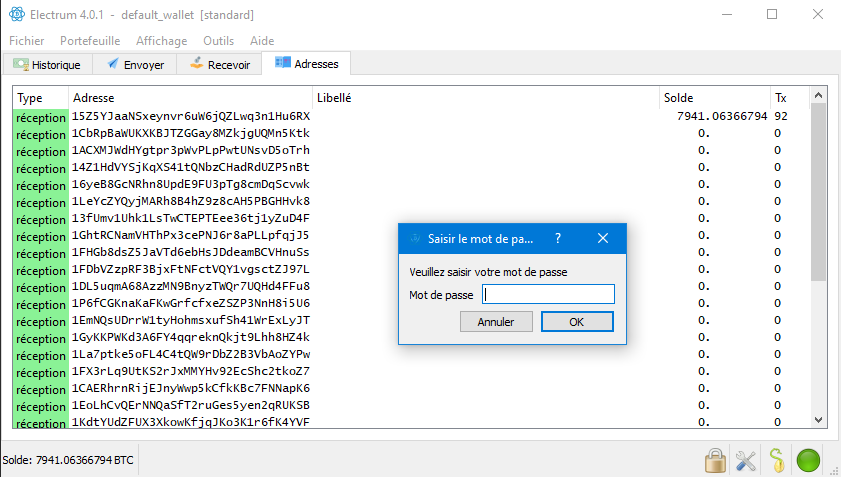841x477 pixels.
Task: Open the Affichage menu
Action: coord(161,41)
